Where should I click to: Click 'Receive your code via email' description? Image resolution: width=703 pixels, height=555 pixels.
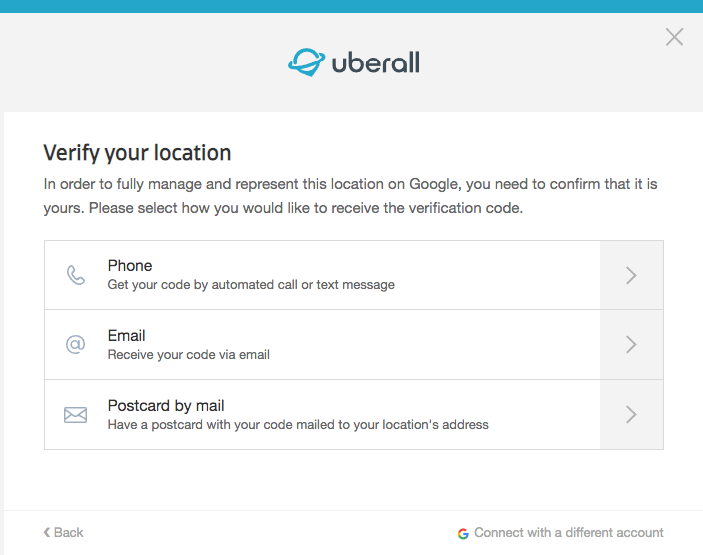189,355
